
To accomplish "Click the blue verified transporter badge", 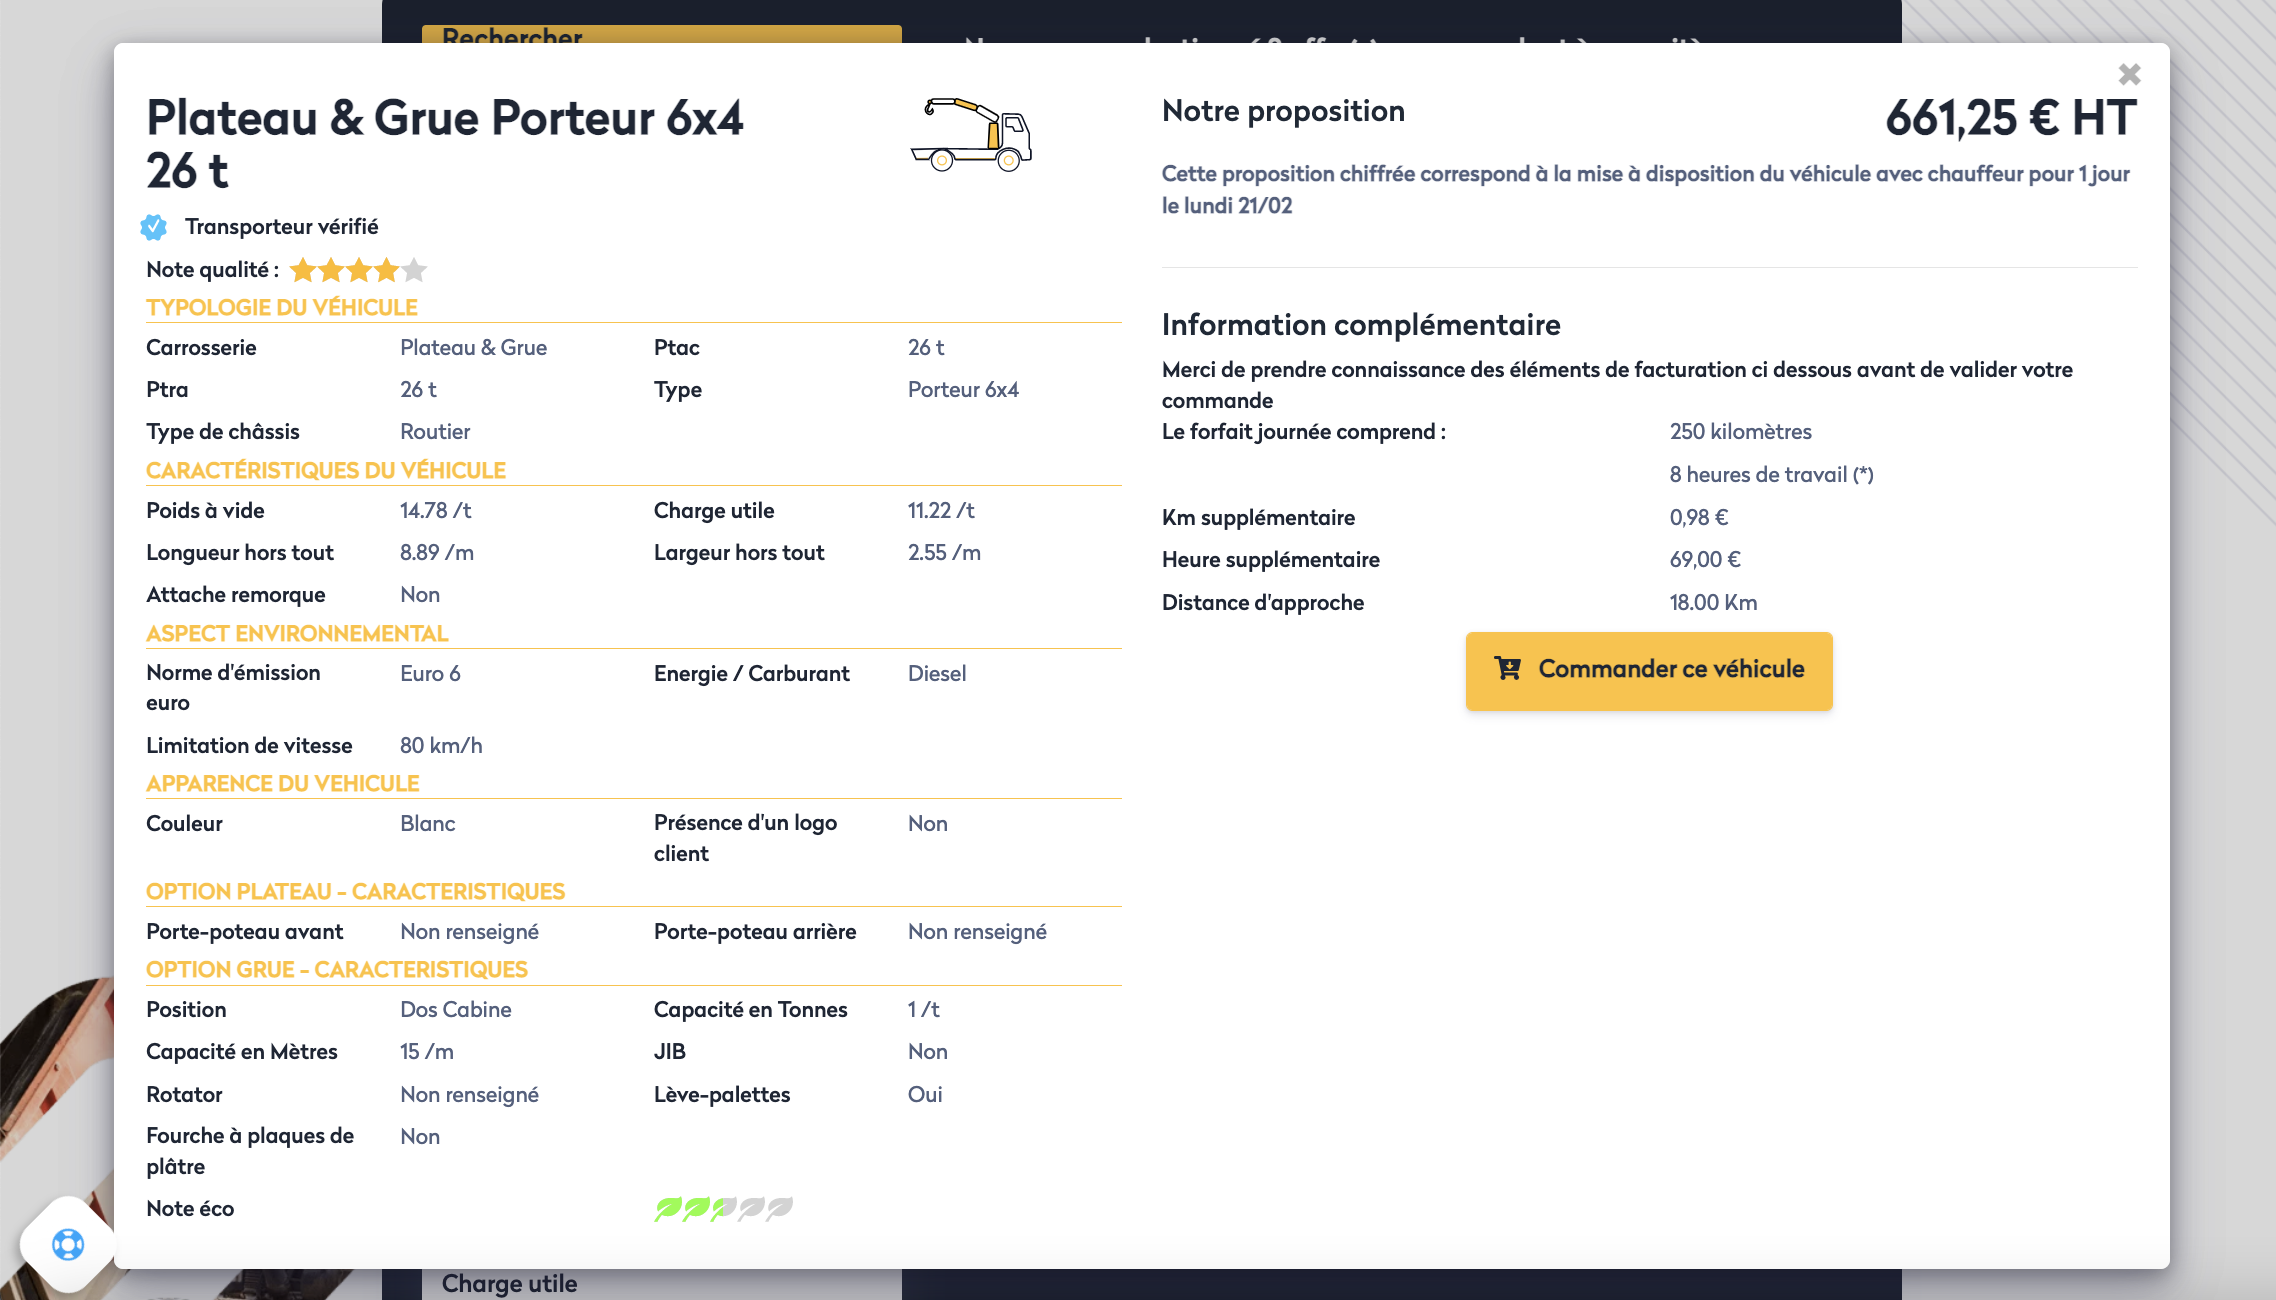I will tap(154, 227).
